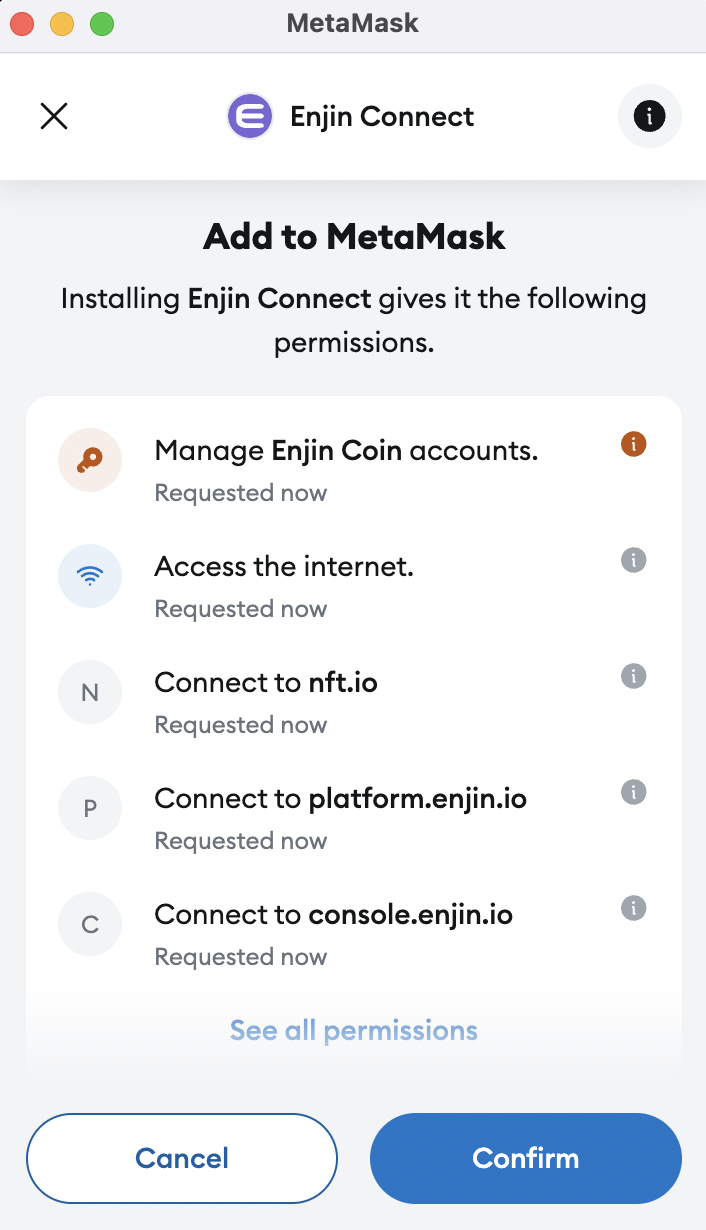
Task: Click the wifi icon for internet access permission
Action: point(90,576)
